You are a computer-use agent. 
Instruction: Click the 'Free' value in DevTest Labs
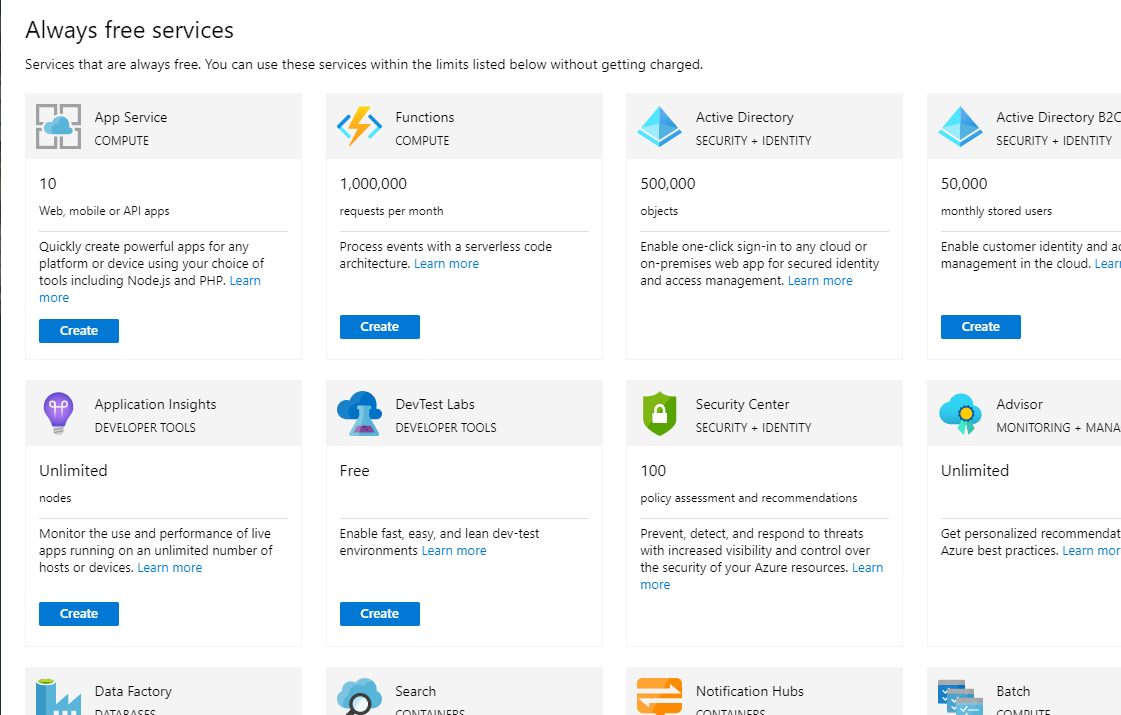[355, 470]
